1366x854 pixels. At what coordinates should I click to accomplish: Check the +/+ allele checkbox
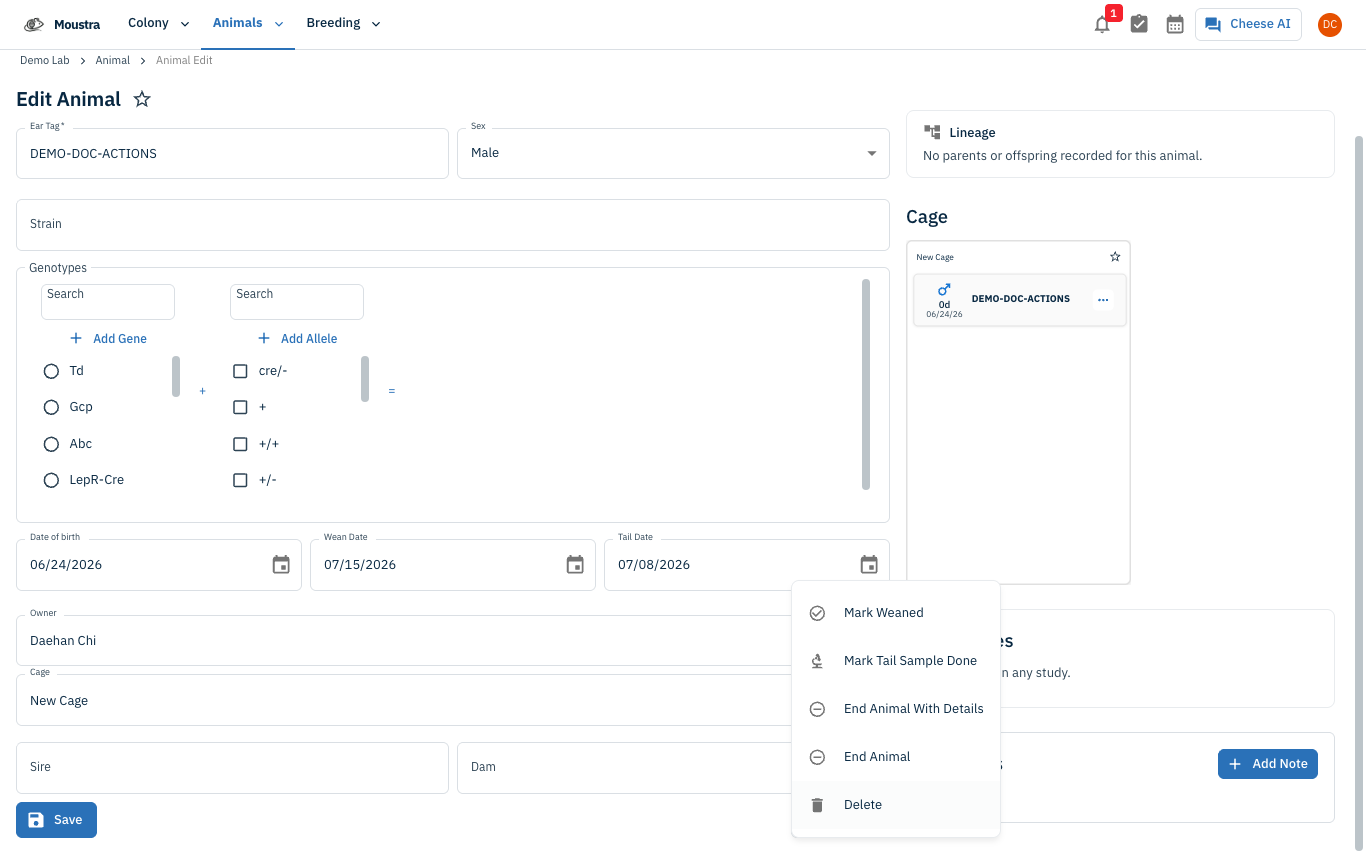[240, 444]
